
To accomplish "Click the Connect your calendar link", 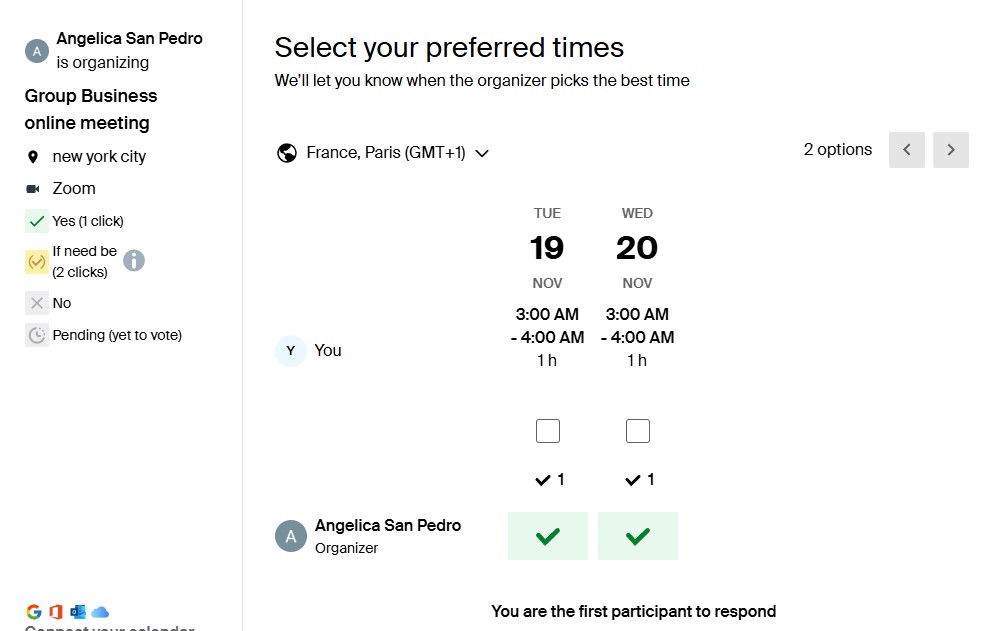I will [x=109, y=627].
